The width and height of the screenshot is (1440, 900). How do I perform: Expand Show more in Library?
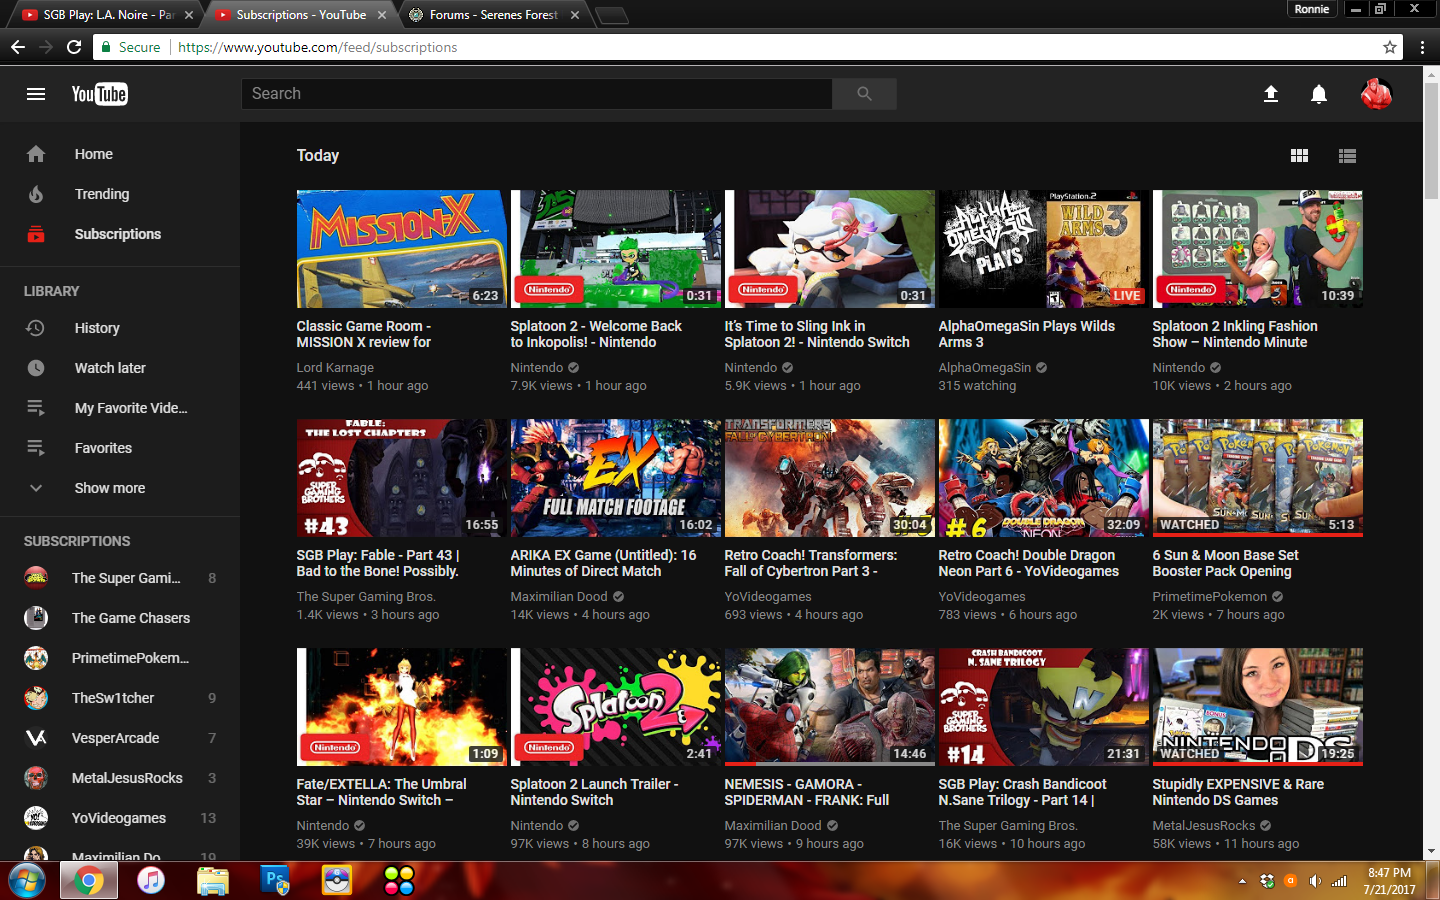(x=110, y=488)
